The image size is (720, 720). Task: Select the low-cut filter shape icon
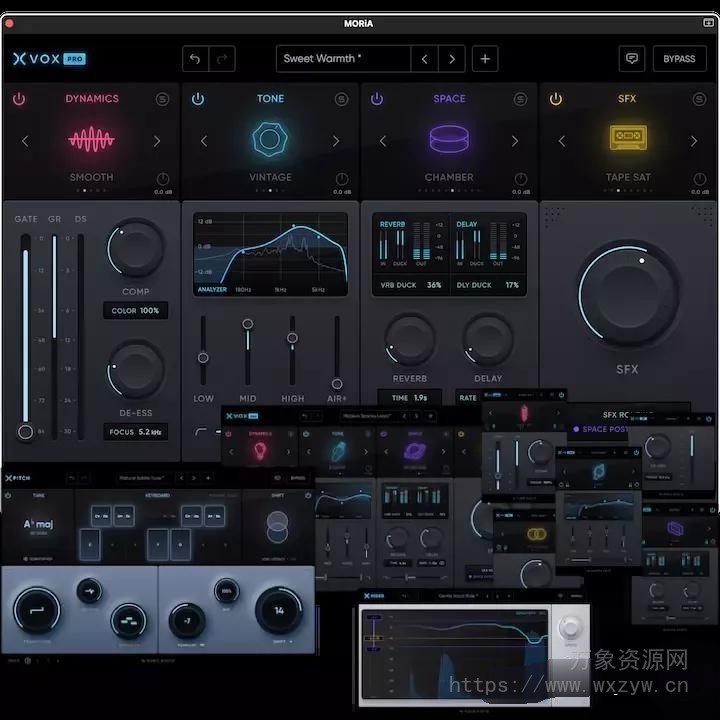[x=201, y=432]
